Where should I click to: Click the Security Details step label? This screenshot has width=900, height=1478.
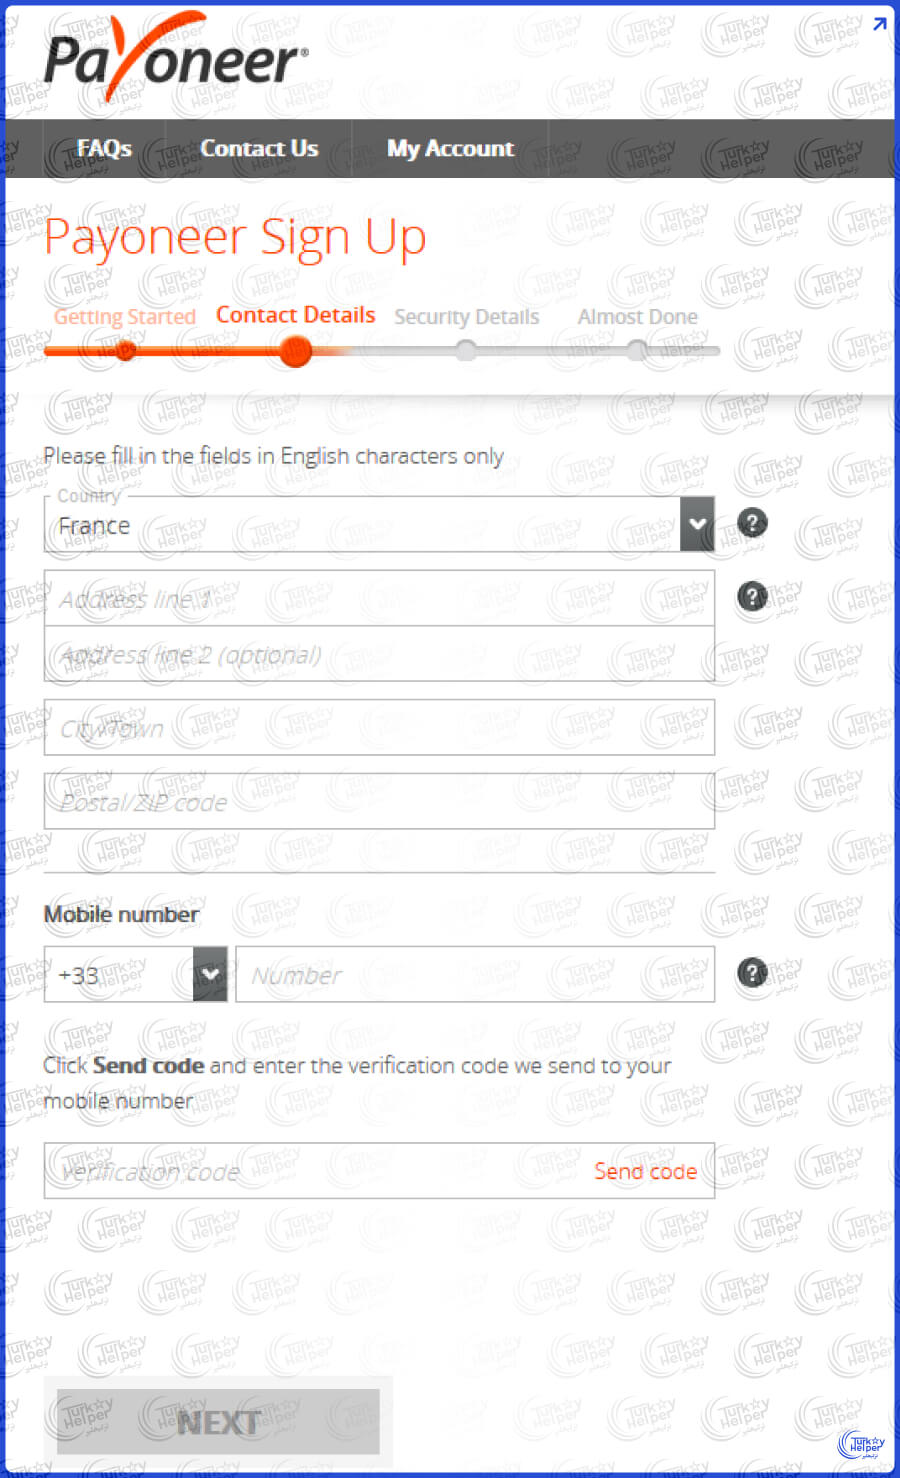tap(467, 317)
